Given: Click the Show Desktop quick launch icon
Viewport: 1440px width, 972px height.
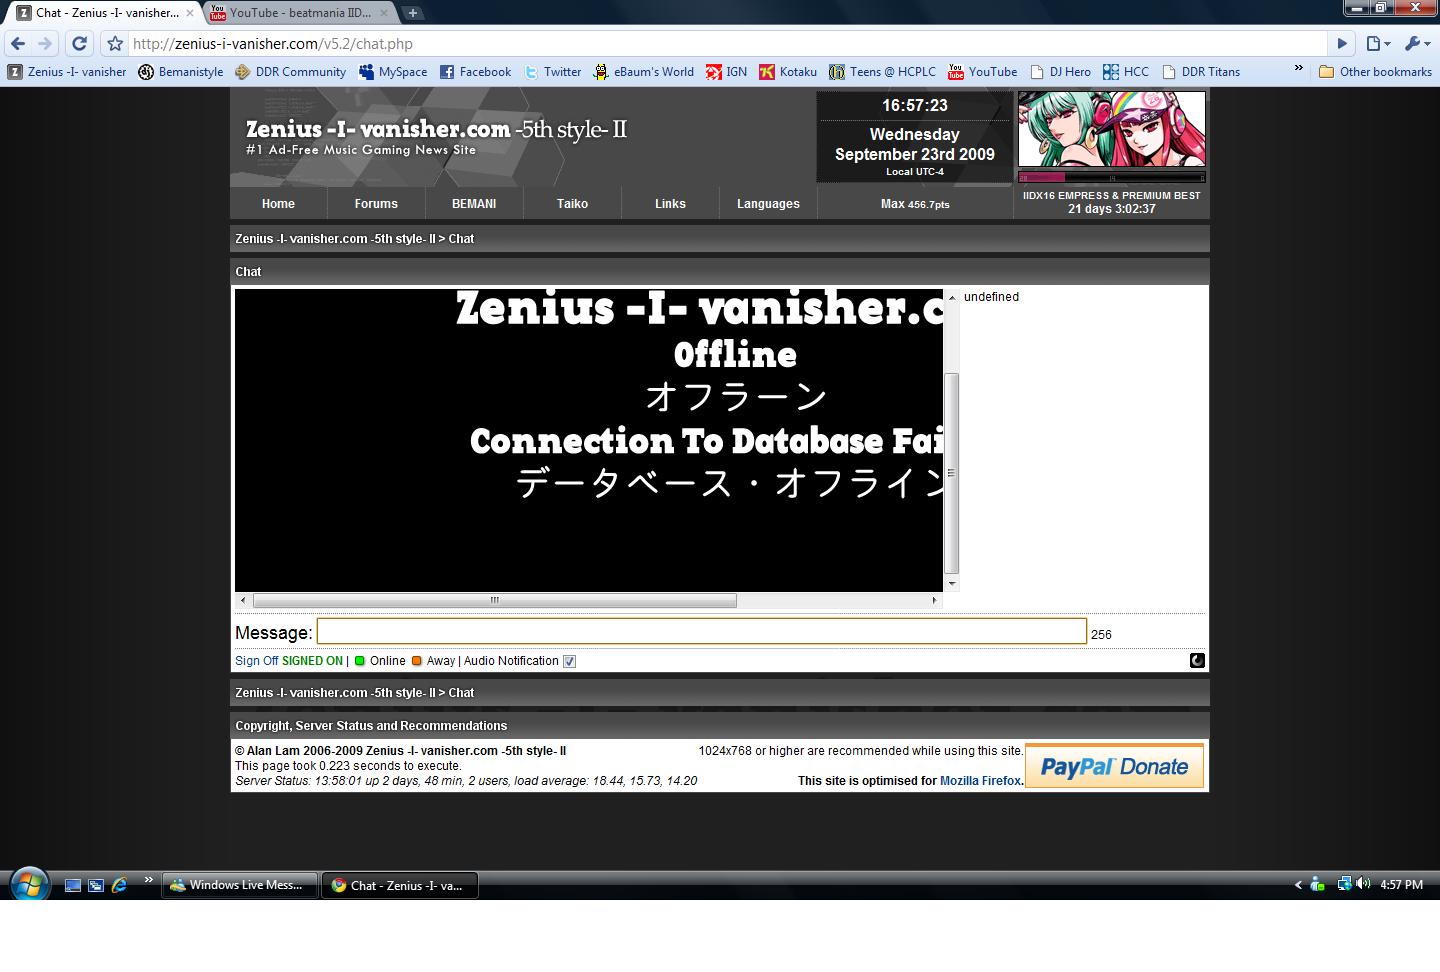Looking at the screenshot, I should coord(72,885).
